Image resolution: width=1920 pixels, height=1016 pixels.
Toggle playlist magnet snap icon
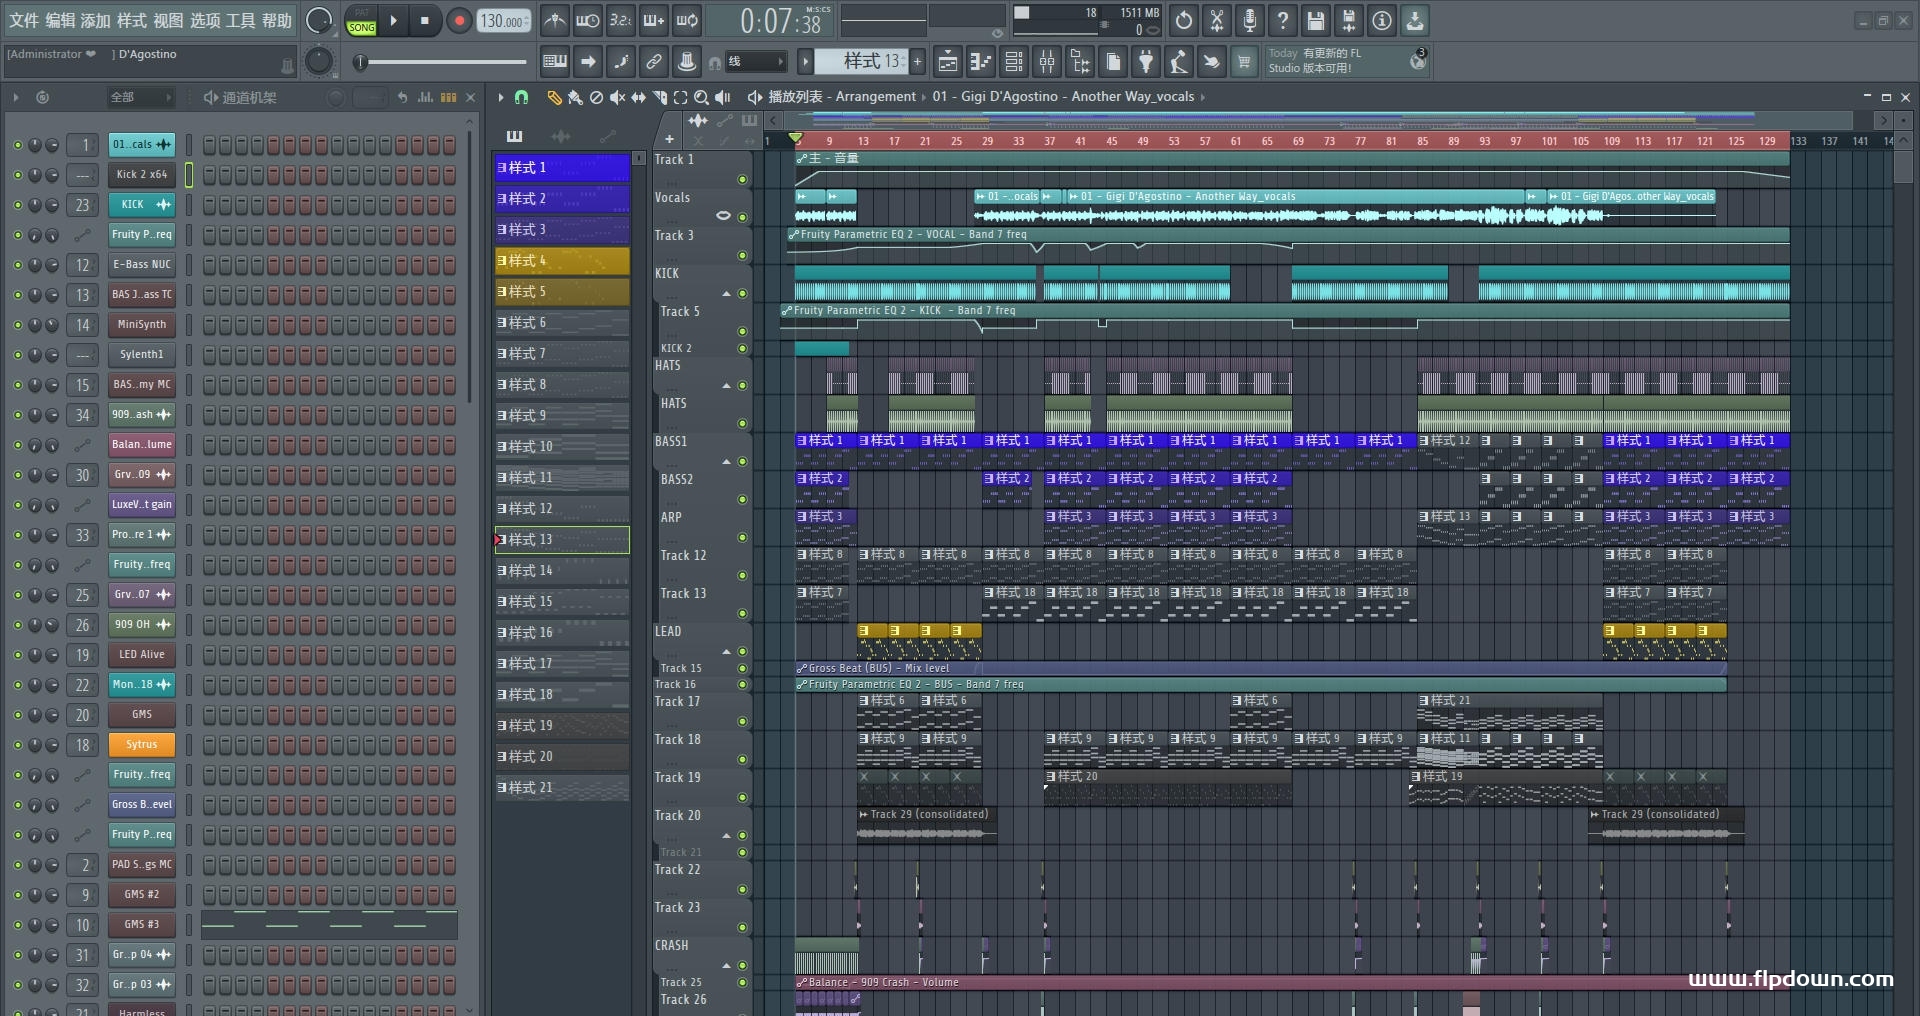(x=521, y=97)
